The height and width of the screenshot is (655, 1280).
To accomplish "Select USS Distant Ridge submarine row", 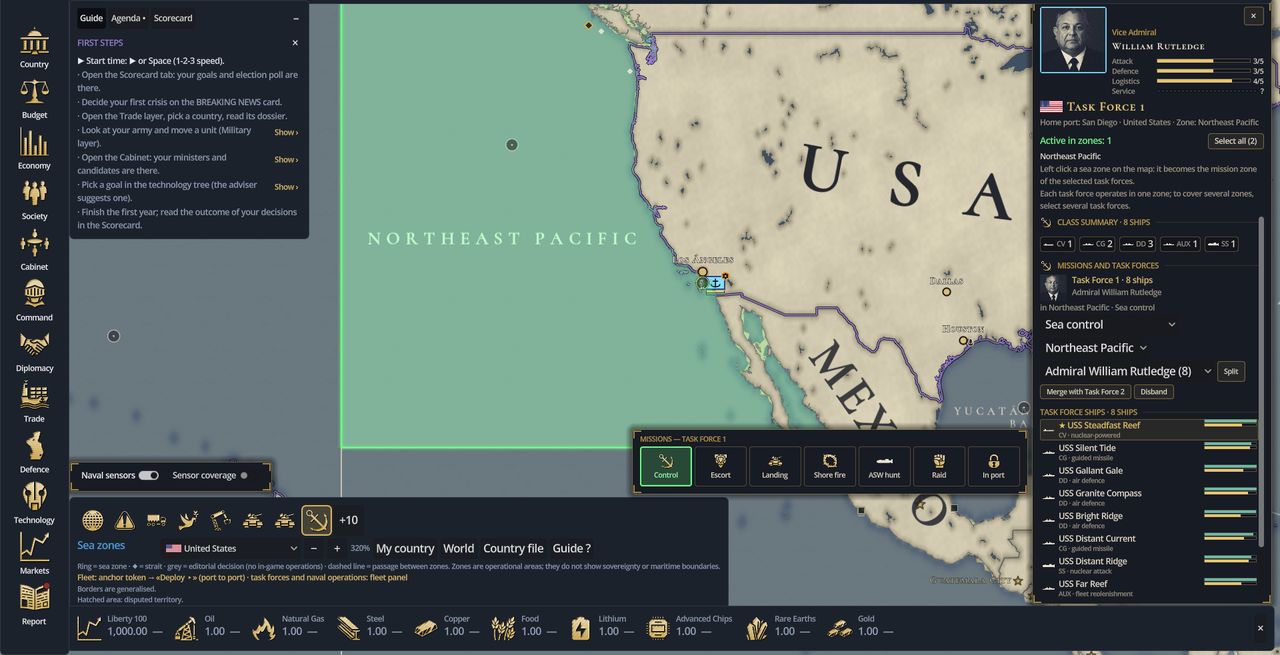I will click(x=1149, y=565).
